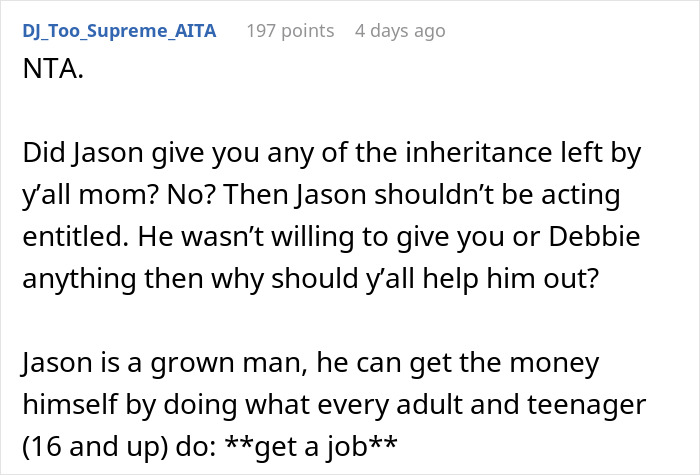Click the 4 days ago timestamp
The width and height of the screenshot is (700, 475).
(400, 31)
